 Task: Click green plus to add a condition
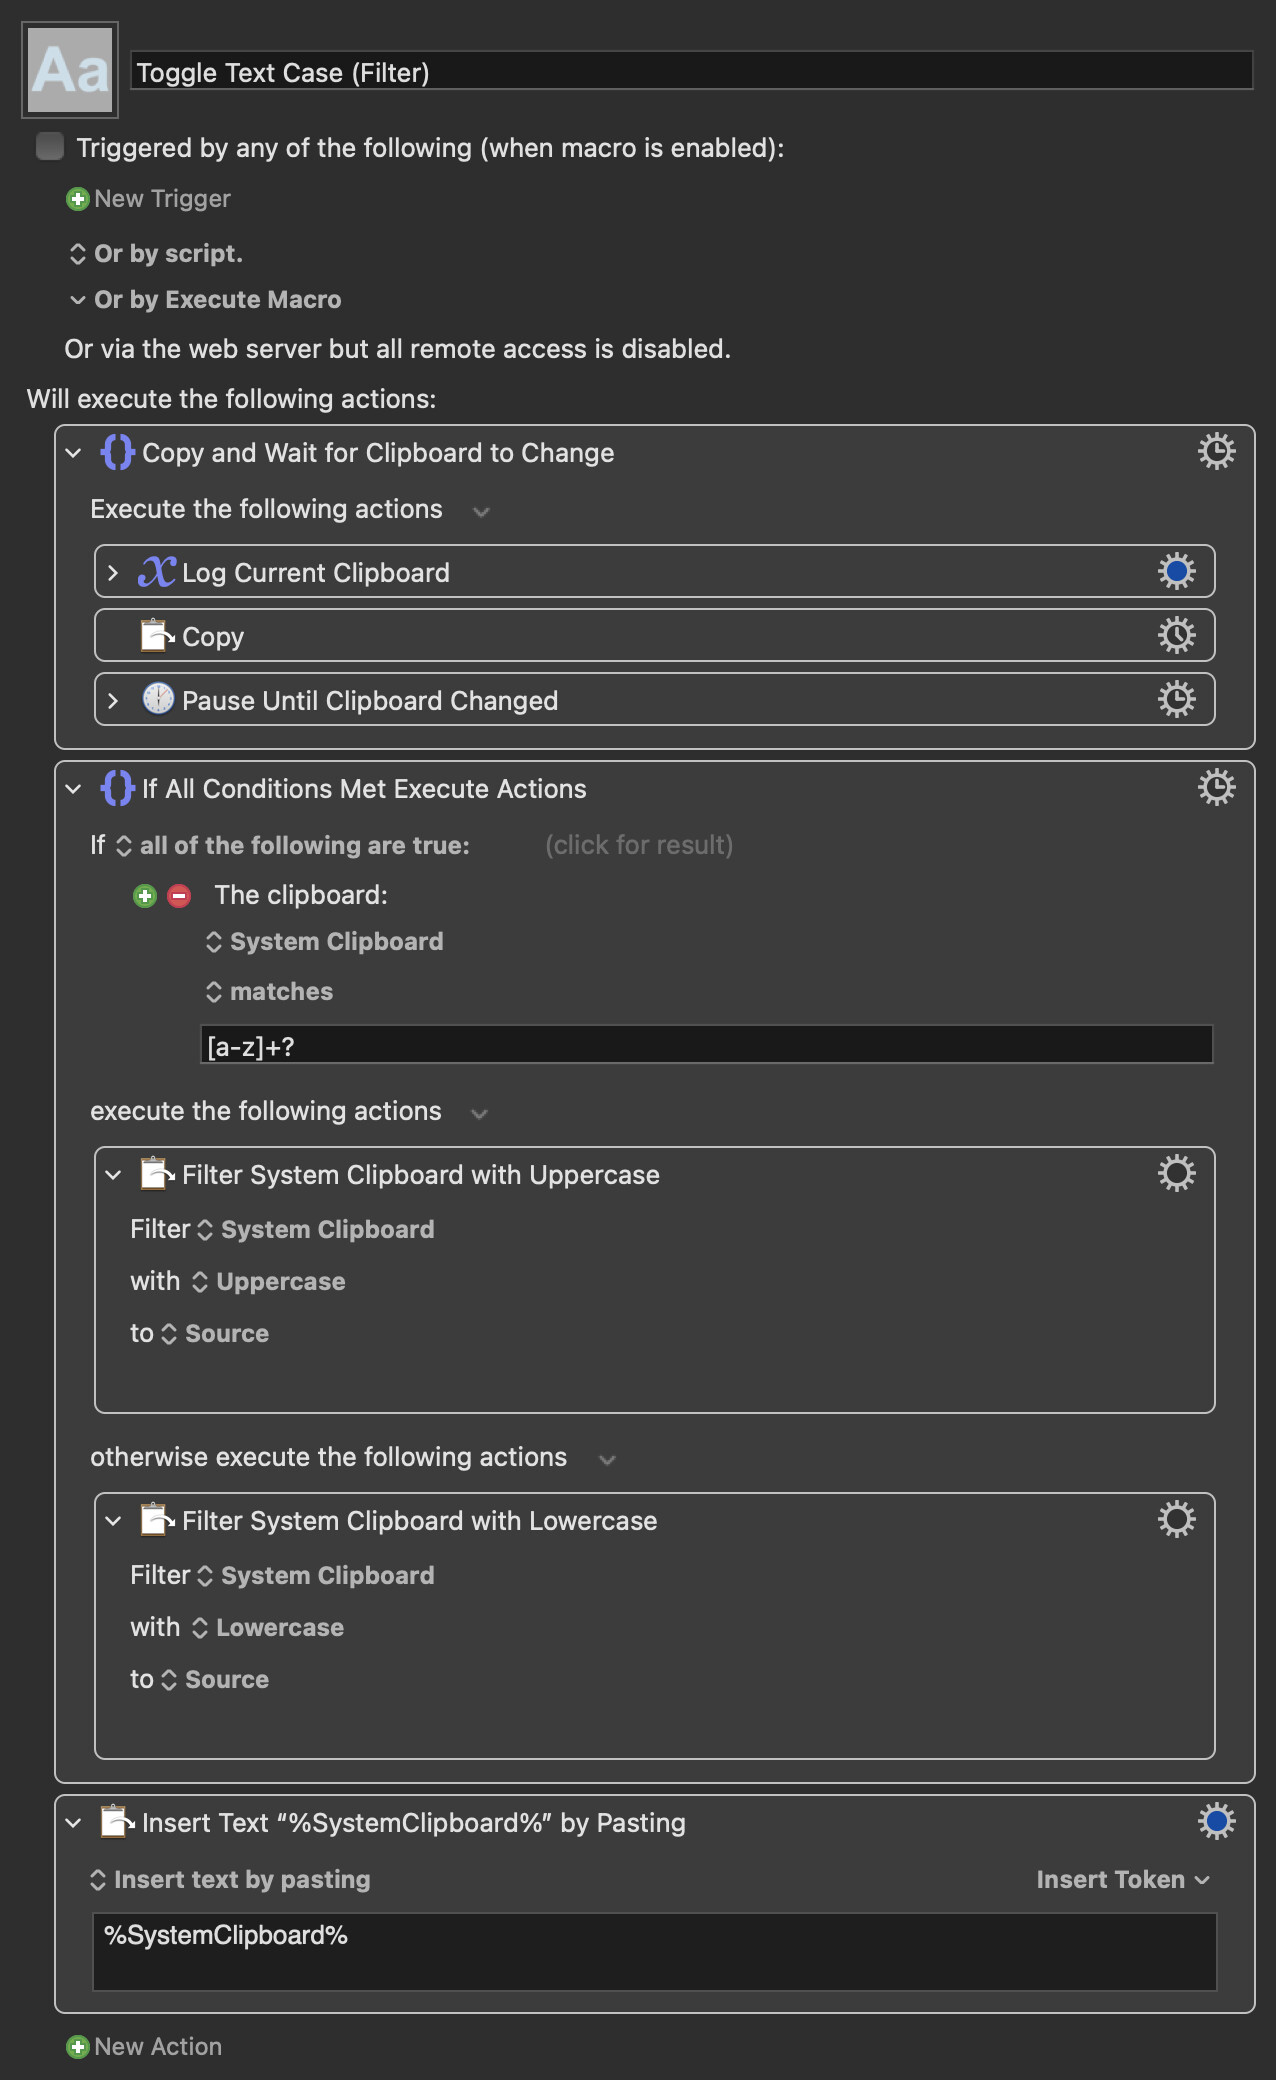pos(145,896)
